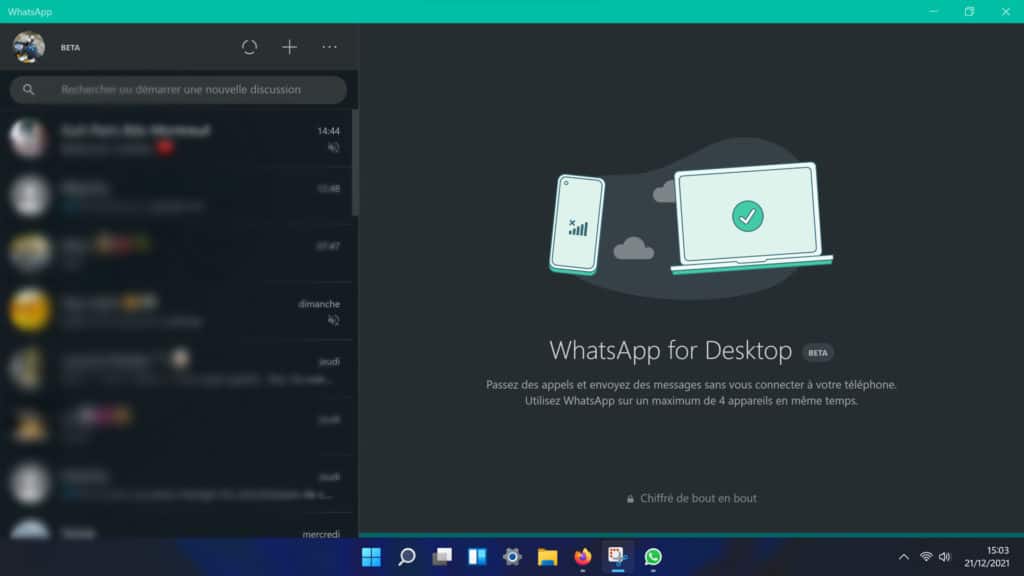Minimize the WhatsApp window

(x=934, y=11)
